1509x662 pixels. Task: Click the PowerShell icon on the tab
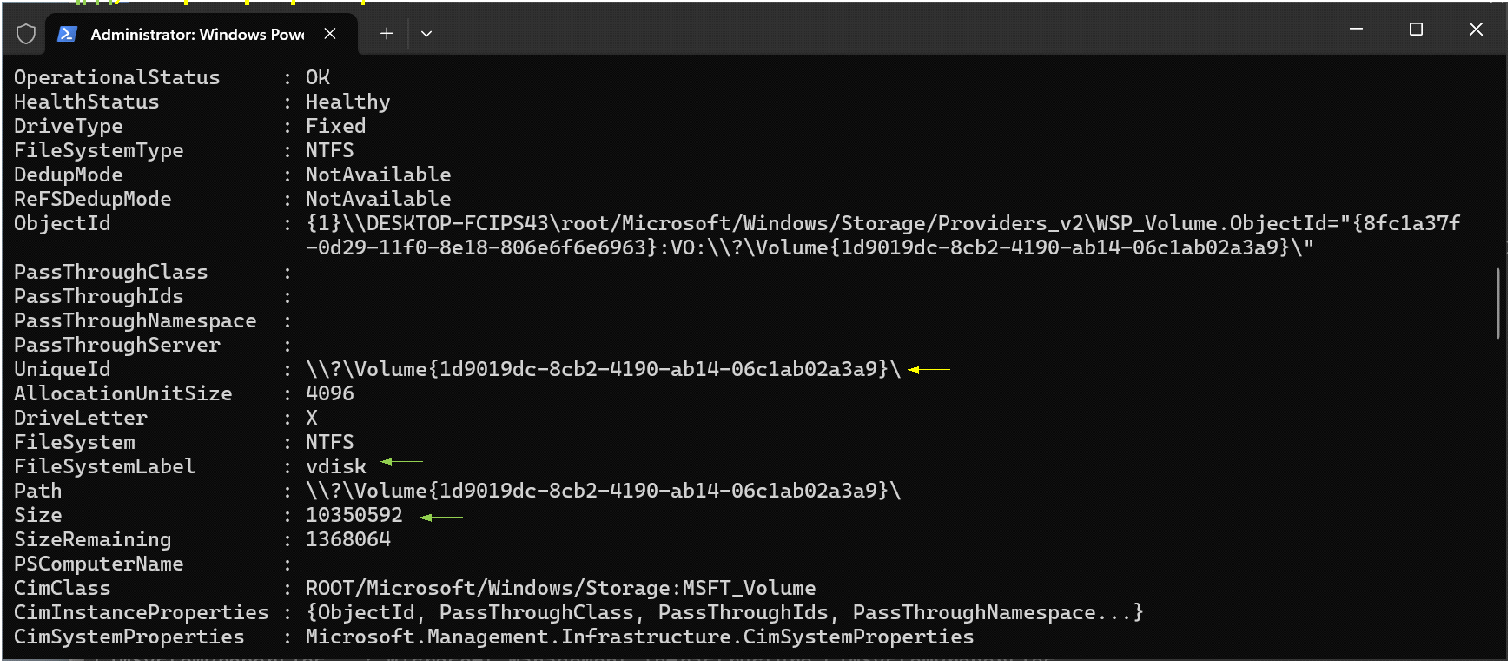(x=67, y=33)
